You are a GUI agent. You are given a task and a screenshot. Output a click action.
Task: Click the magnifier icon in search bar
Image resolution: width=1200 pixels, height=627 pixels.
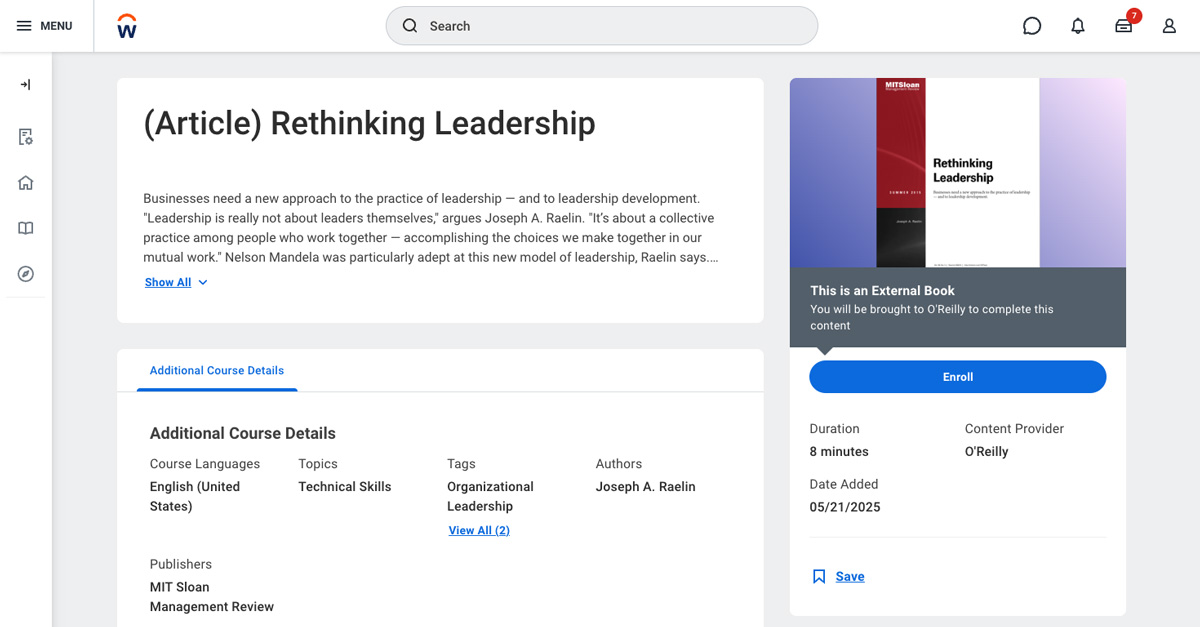click(x=410, y=26)
